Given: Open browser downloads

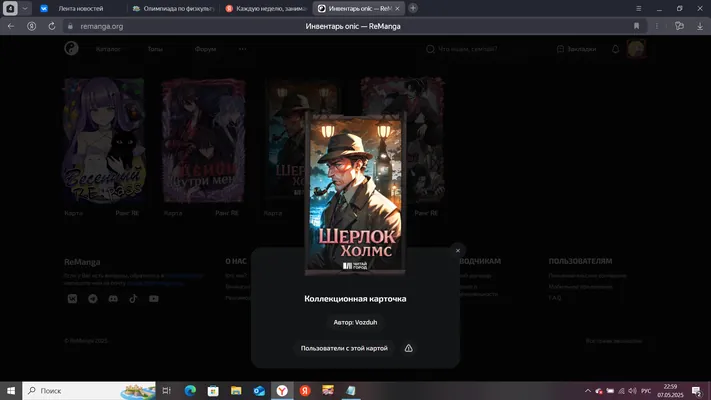Looking at the screenshot, I should pos(700,26).
